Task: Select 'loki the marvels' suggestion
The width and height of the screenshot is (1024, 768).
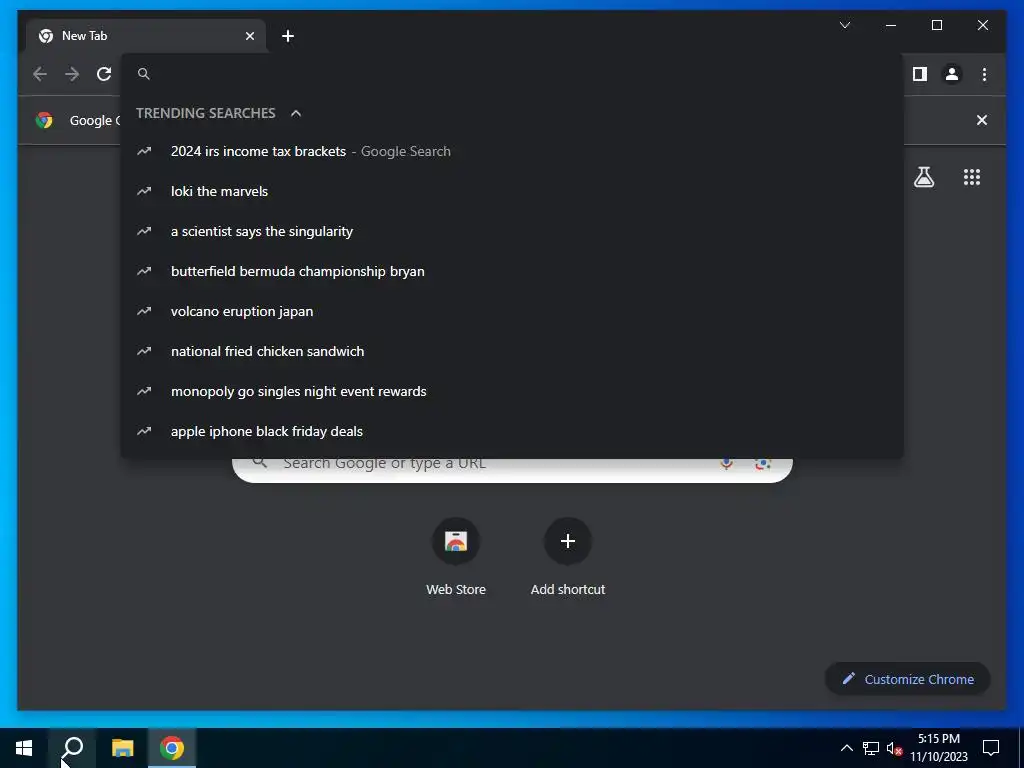Action: [x=512, y=191]
